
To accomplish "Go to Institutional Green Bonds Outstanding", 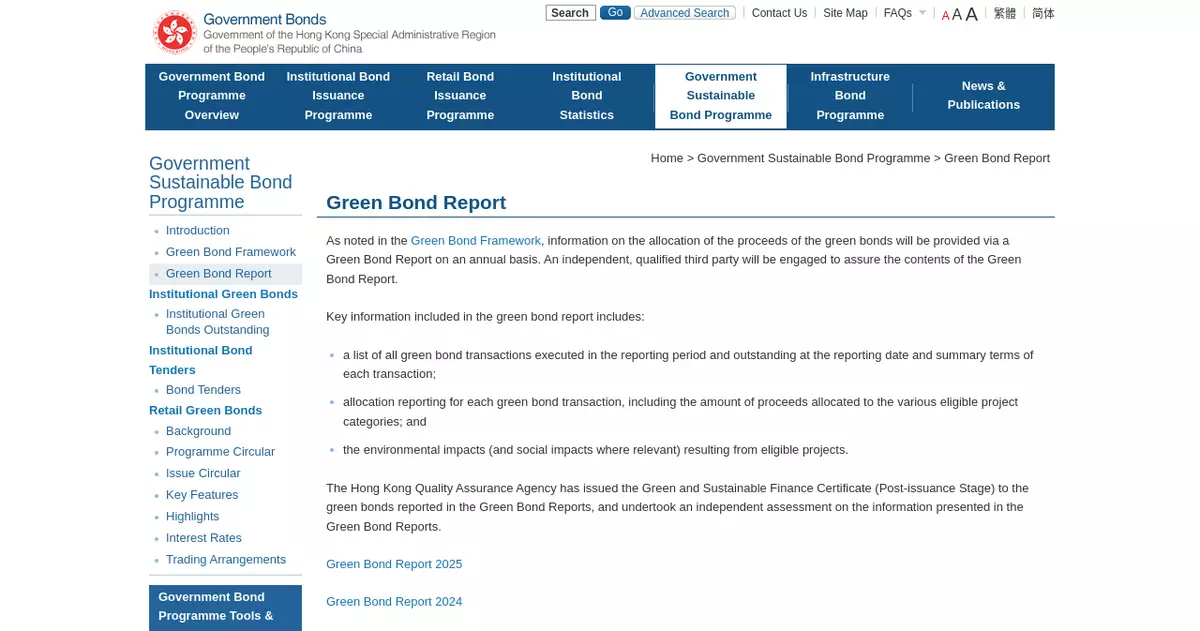I will 216,322.
